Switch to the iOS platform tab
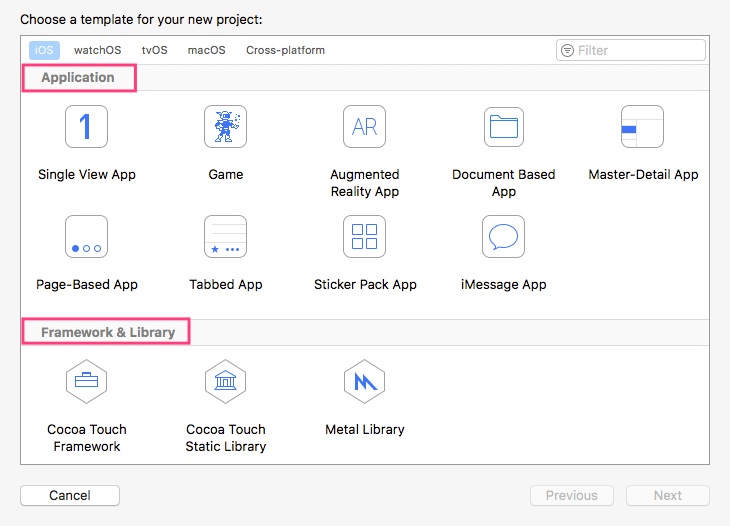The width and height of the screenshot is (730, 526). point(44,50)
